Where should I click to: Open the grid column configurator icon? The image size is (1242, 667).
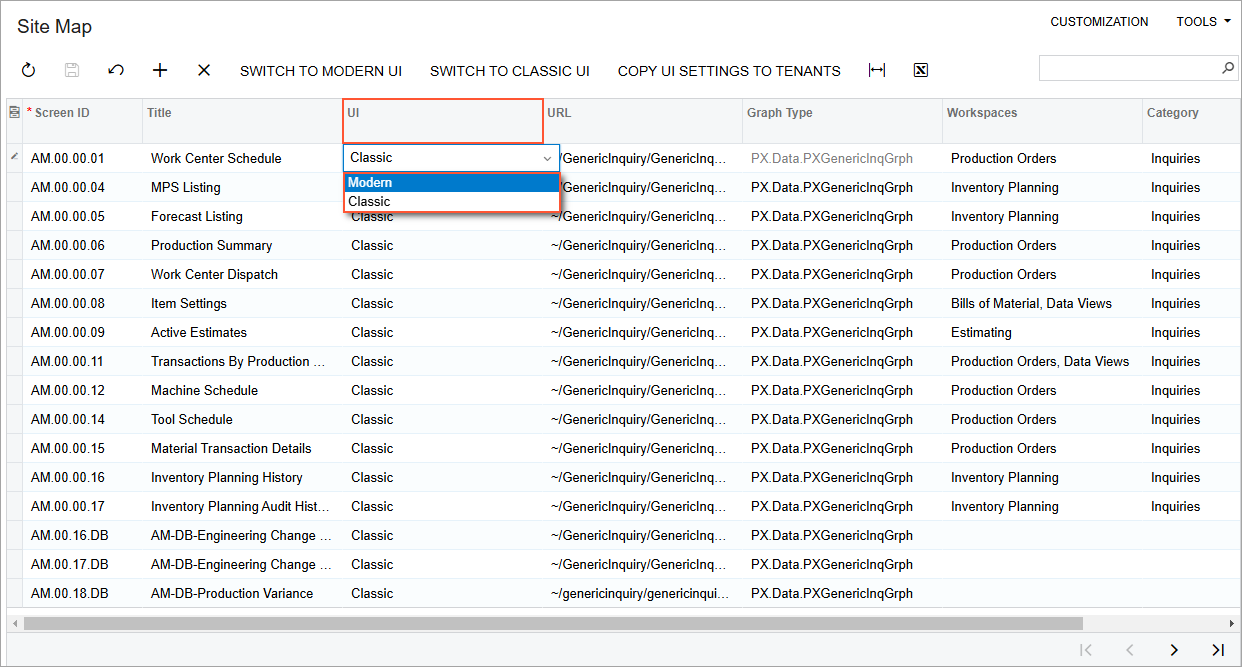[x=14, y=113]
